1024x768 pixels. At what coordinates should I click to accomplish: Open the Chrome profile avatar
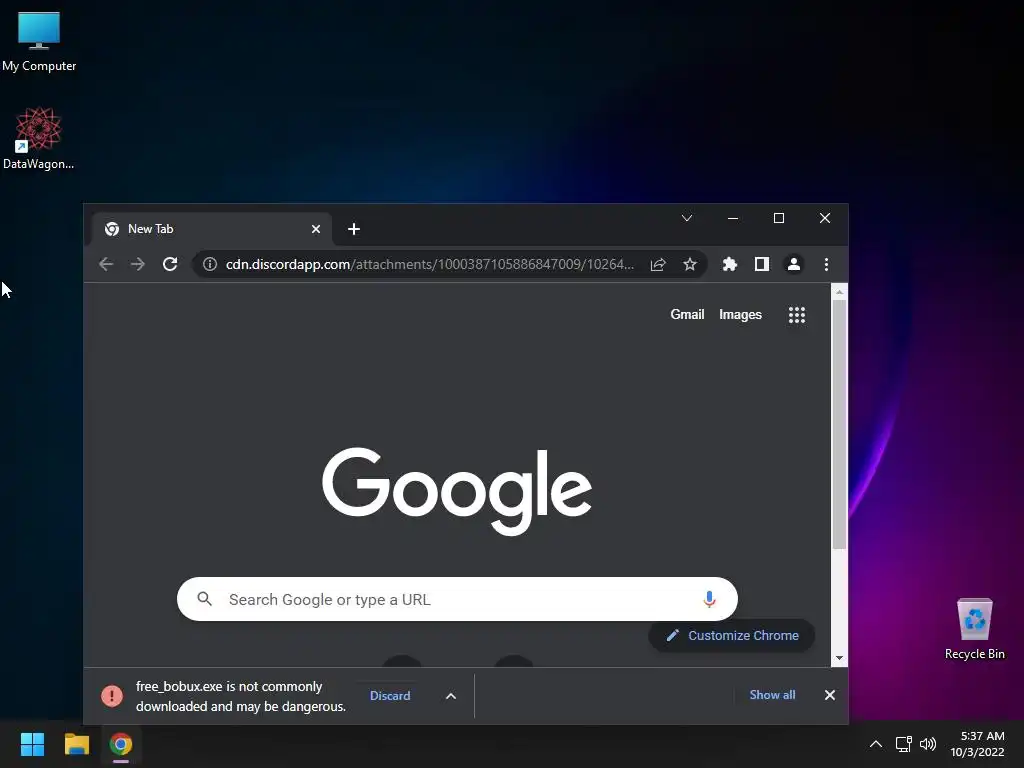(793, 264)
